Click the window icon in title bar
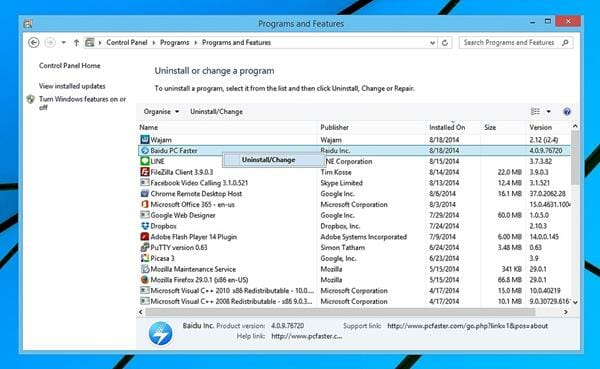Screen dimensions: 600x369 click(x=28, y=24)
